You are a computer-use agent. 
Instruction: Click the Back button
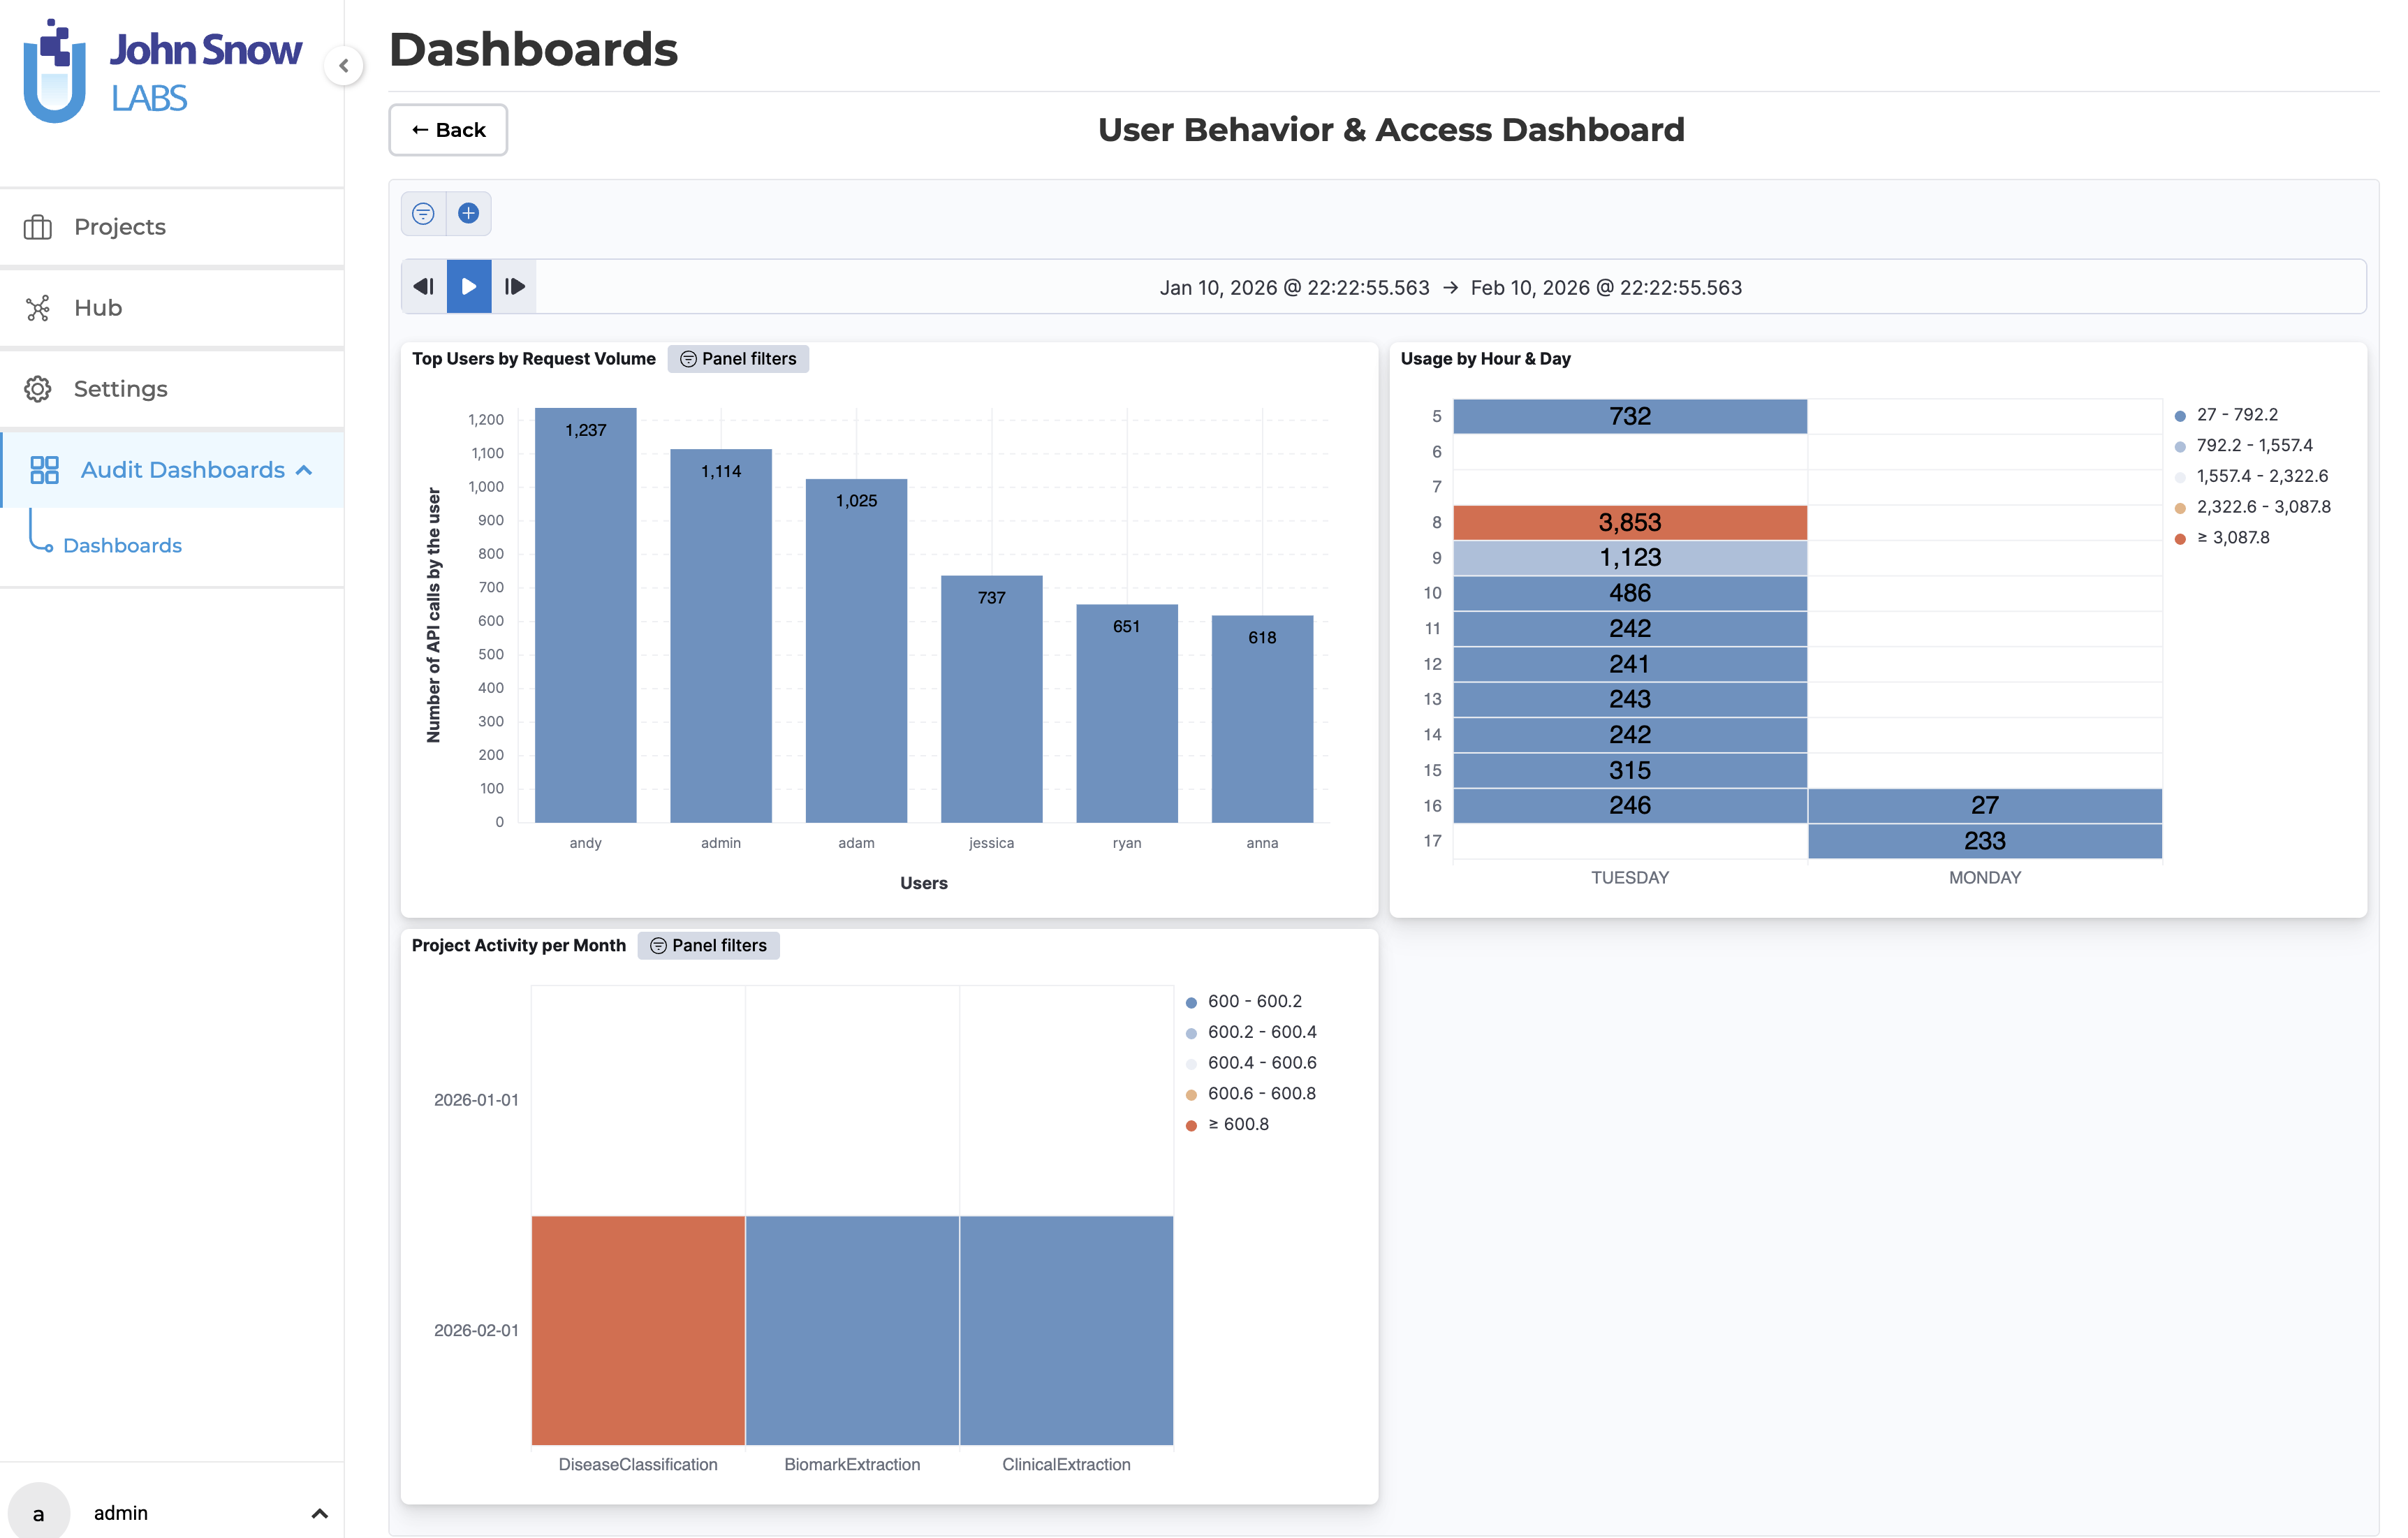pyautogui.click(x=447, y=129)
